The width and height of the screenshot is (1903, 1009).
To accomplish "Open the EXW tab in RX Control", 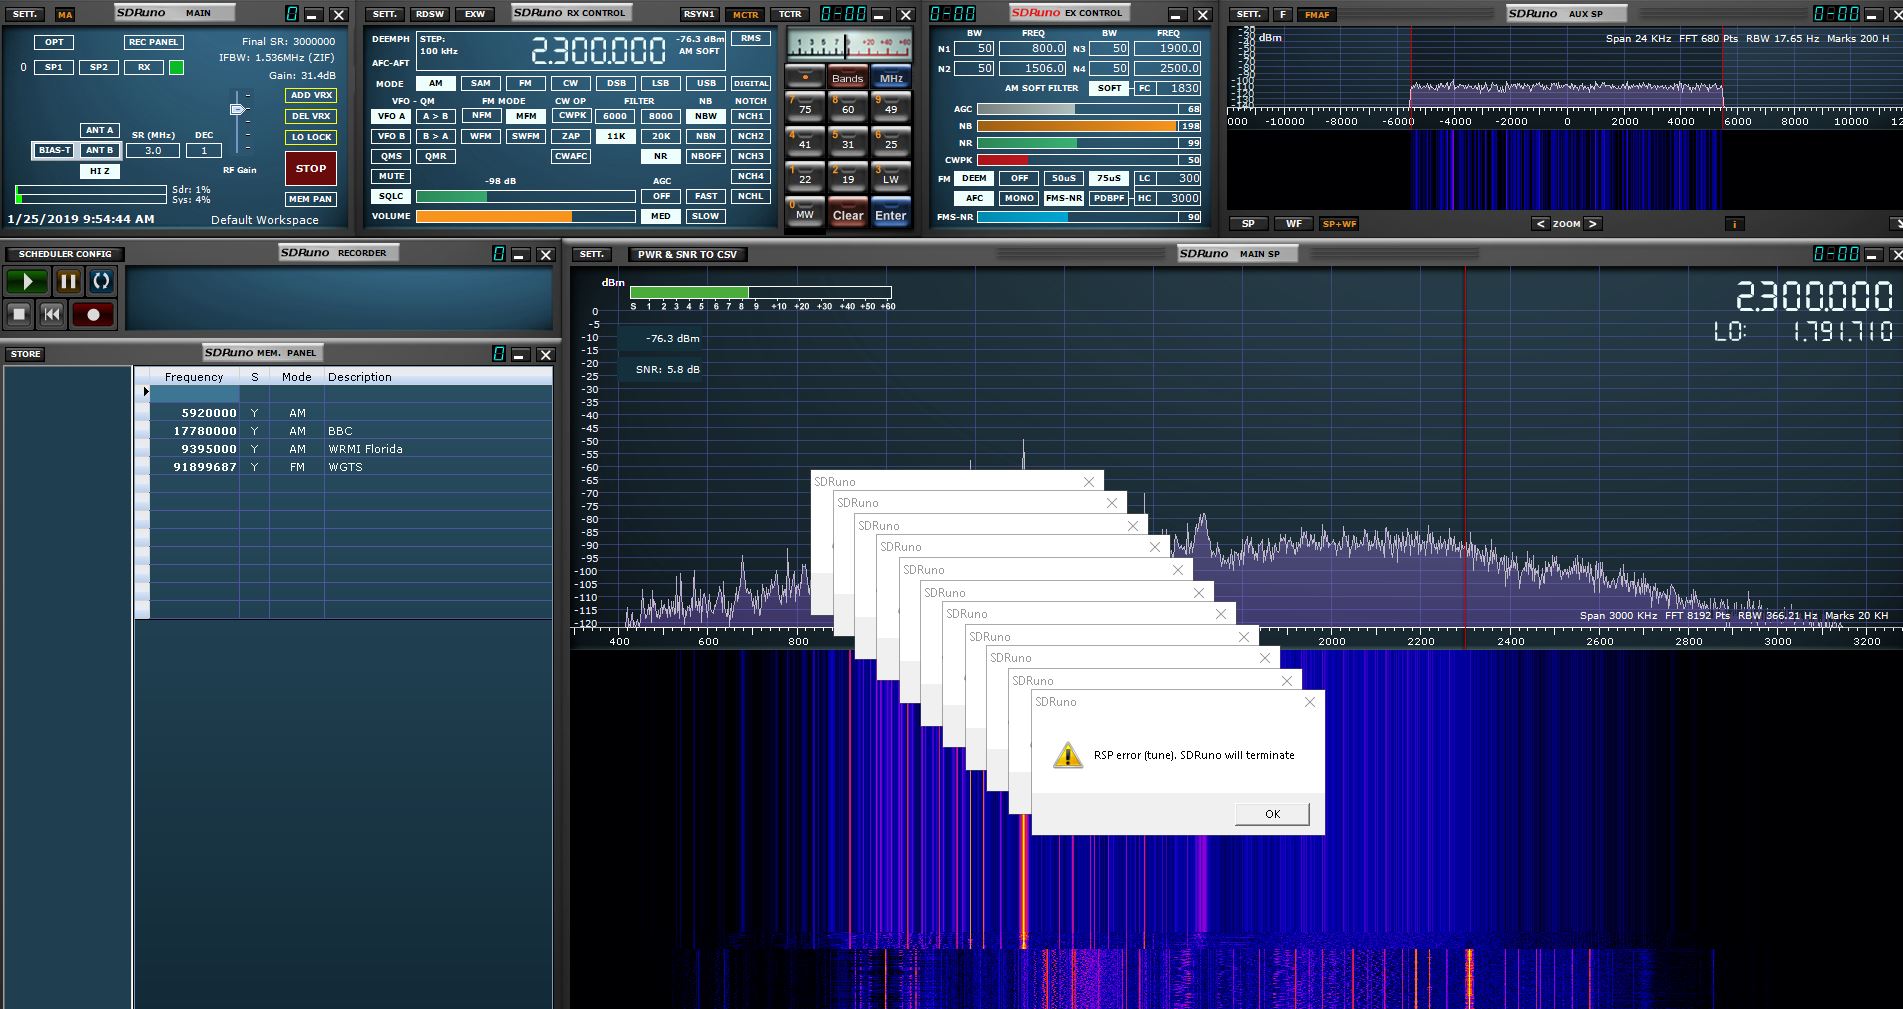I will 475,14.
